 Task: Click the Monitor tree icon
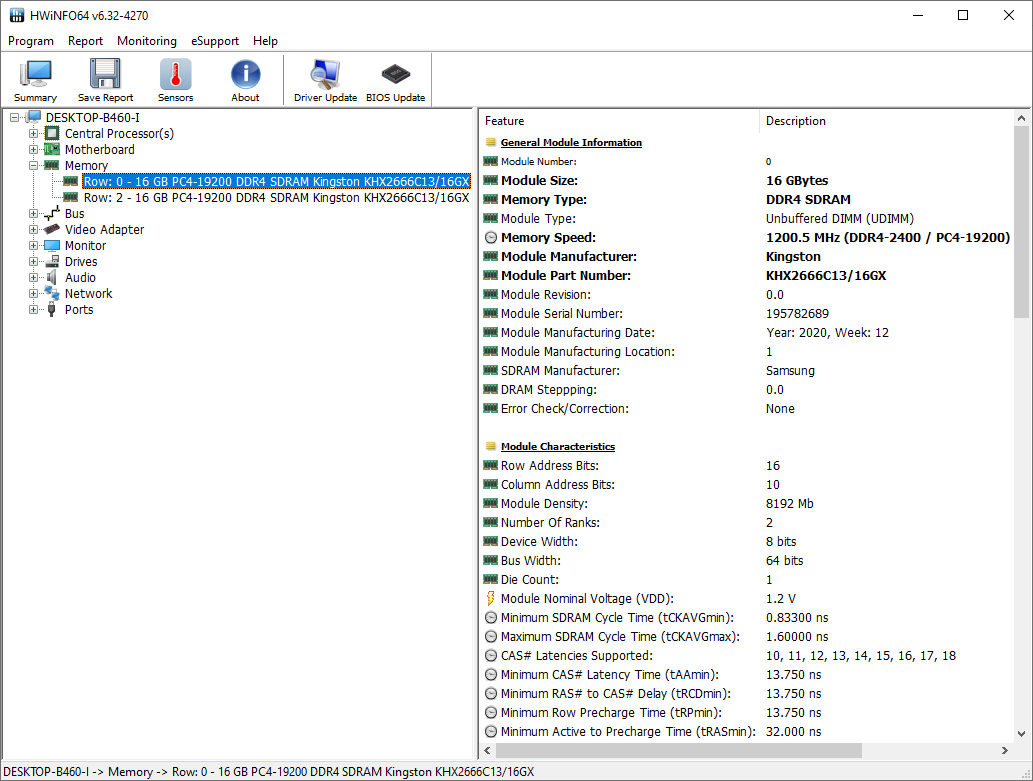pyautogui.click(x=52, y=245)
